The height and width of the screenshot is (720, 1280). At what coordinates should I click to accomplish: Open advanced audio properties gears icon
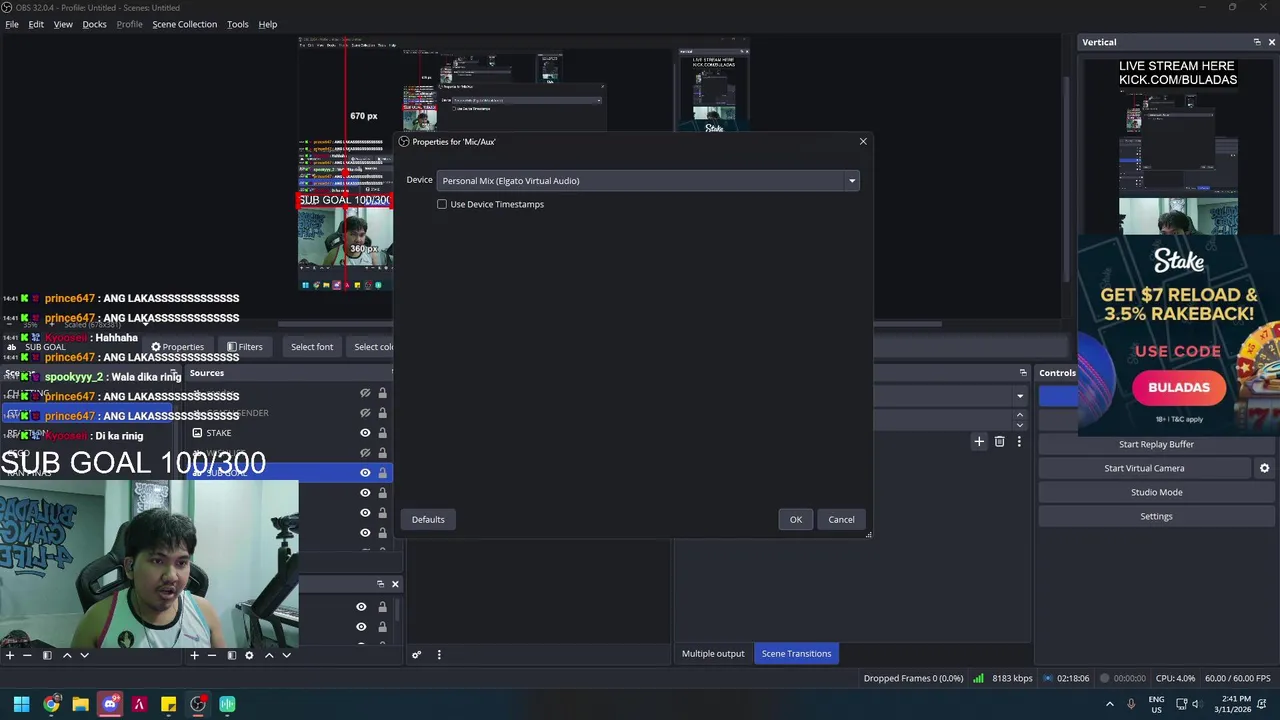[417, 655]
